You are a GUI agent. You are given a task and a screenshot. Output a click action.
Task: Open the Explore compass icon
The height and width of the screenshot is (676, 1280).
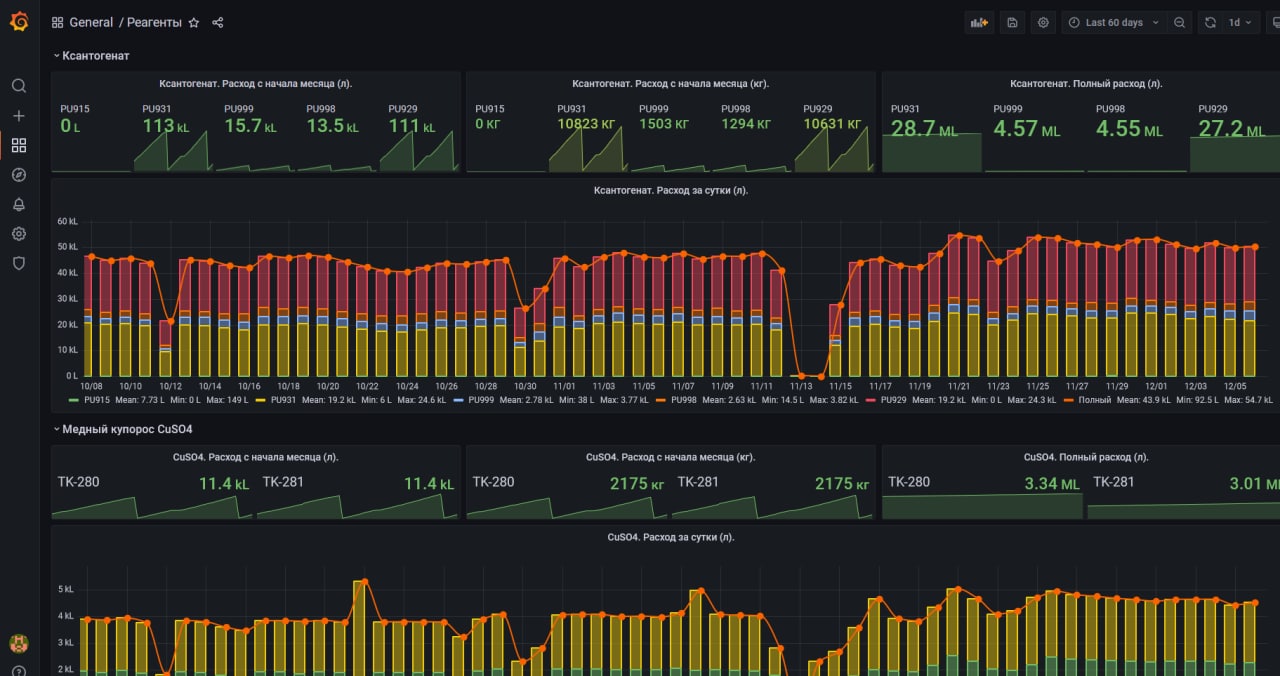pyautogui.click(x=18, y=175)
